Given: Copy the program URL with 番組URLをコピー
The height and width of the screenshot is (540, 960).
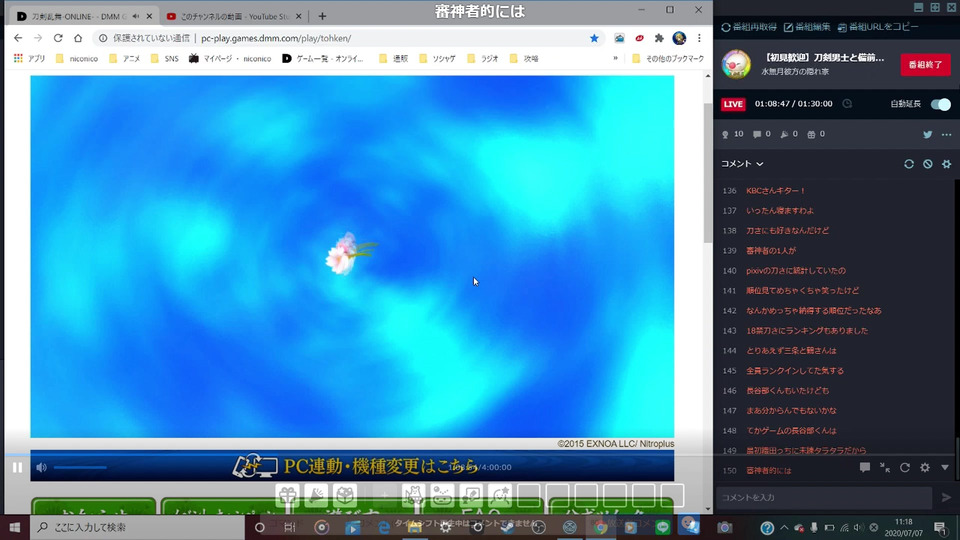Looking at the screenshot, I should click(x=877, y=27).
